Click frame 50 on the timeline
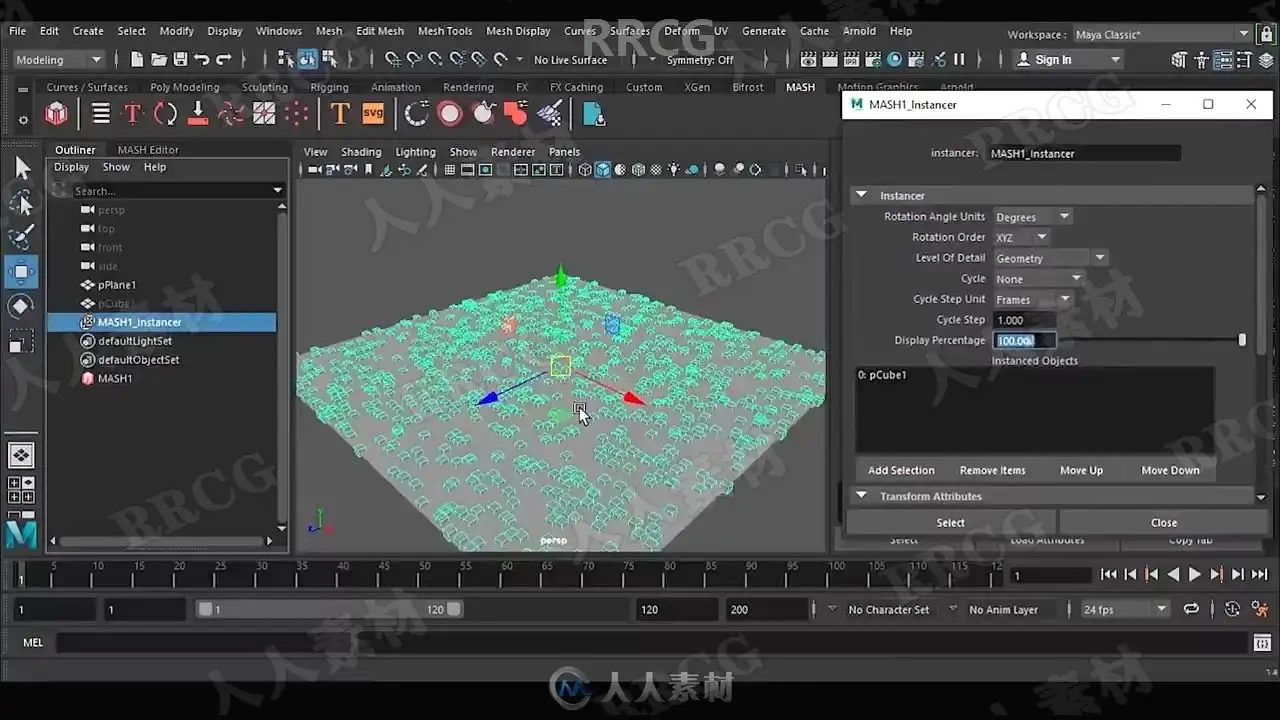This screenshot has width=1280, height=720. 425,573
